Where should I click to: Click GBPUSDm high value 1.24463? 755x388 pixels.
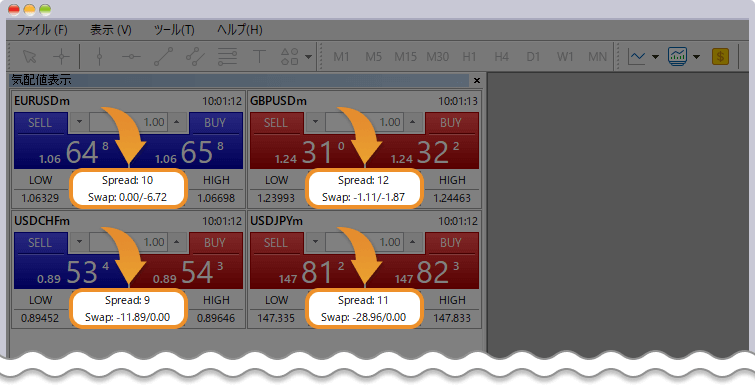[x=452, y=198]
